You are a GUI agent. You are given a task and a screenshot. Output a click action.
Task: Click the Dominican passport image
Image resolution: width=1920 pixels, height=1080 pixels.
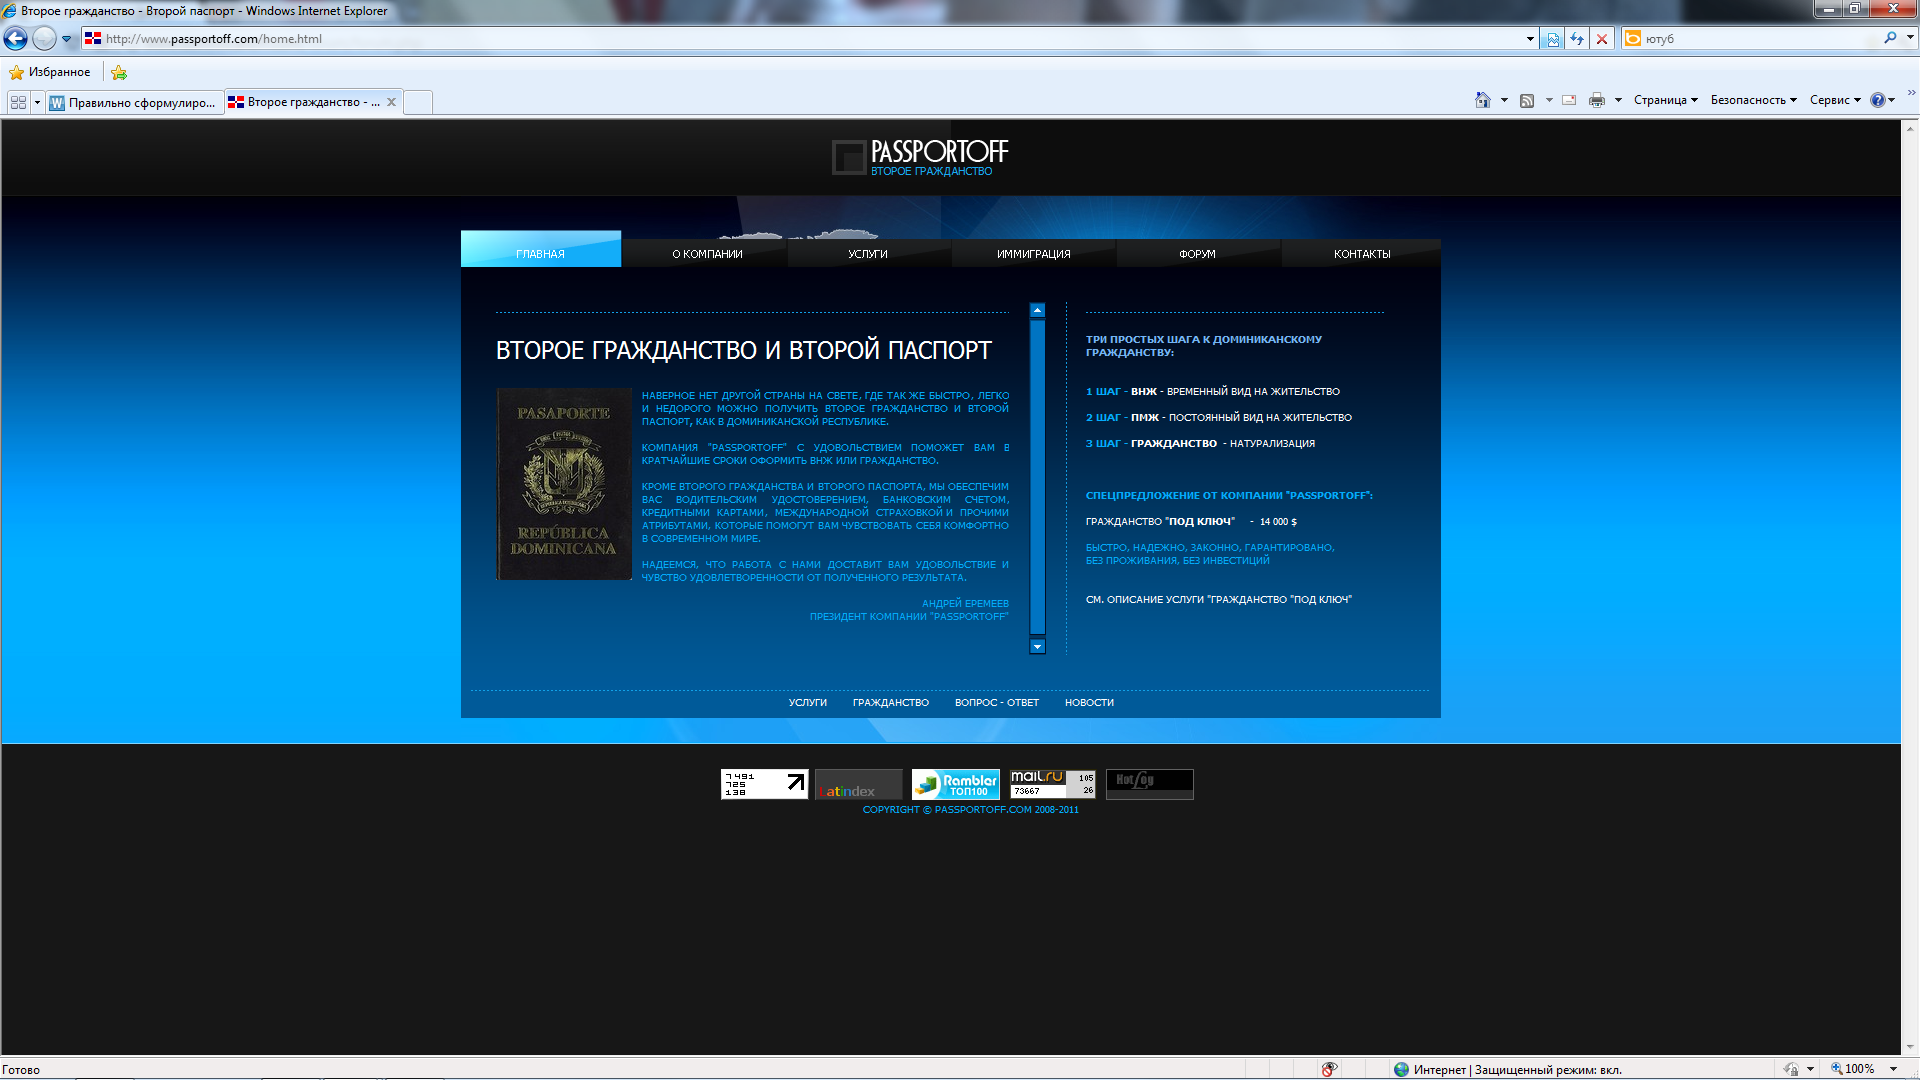[564, 484]
